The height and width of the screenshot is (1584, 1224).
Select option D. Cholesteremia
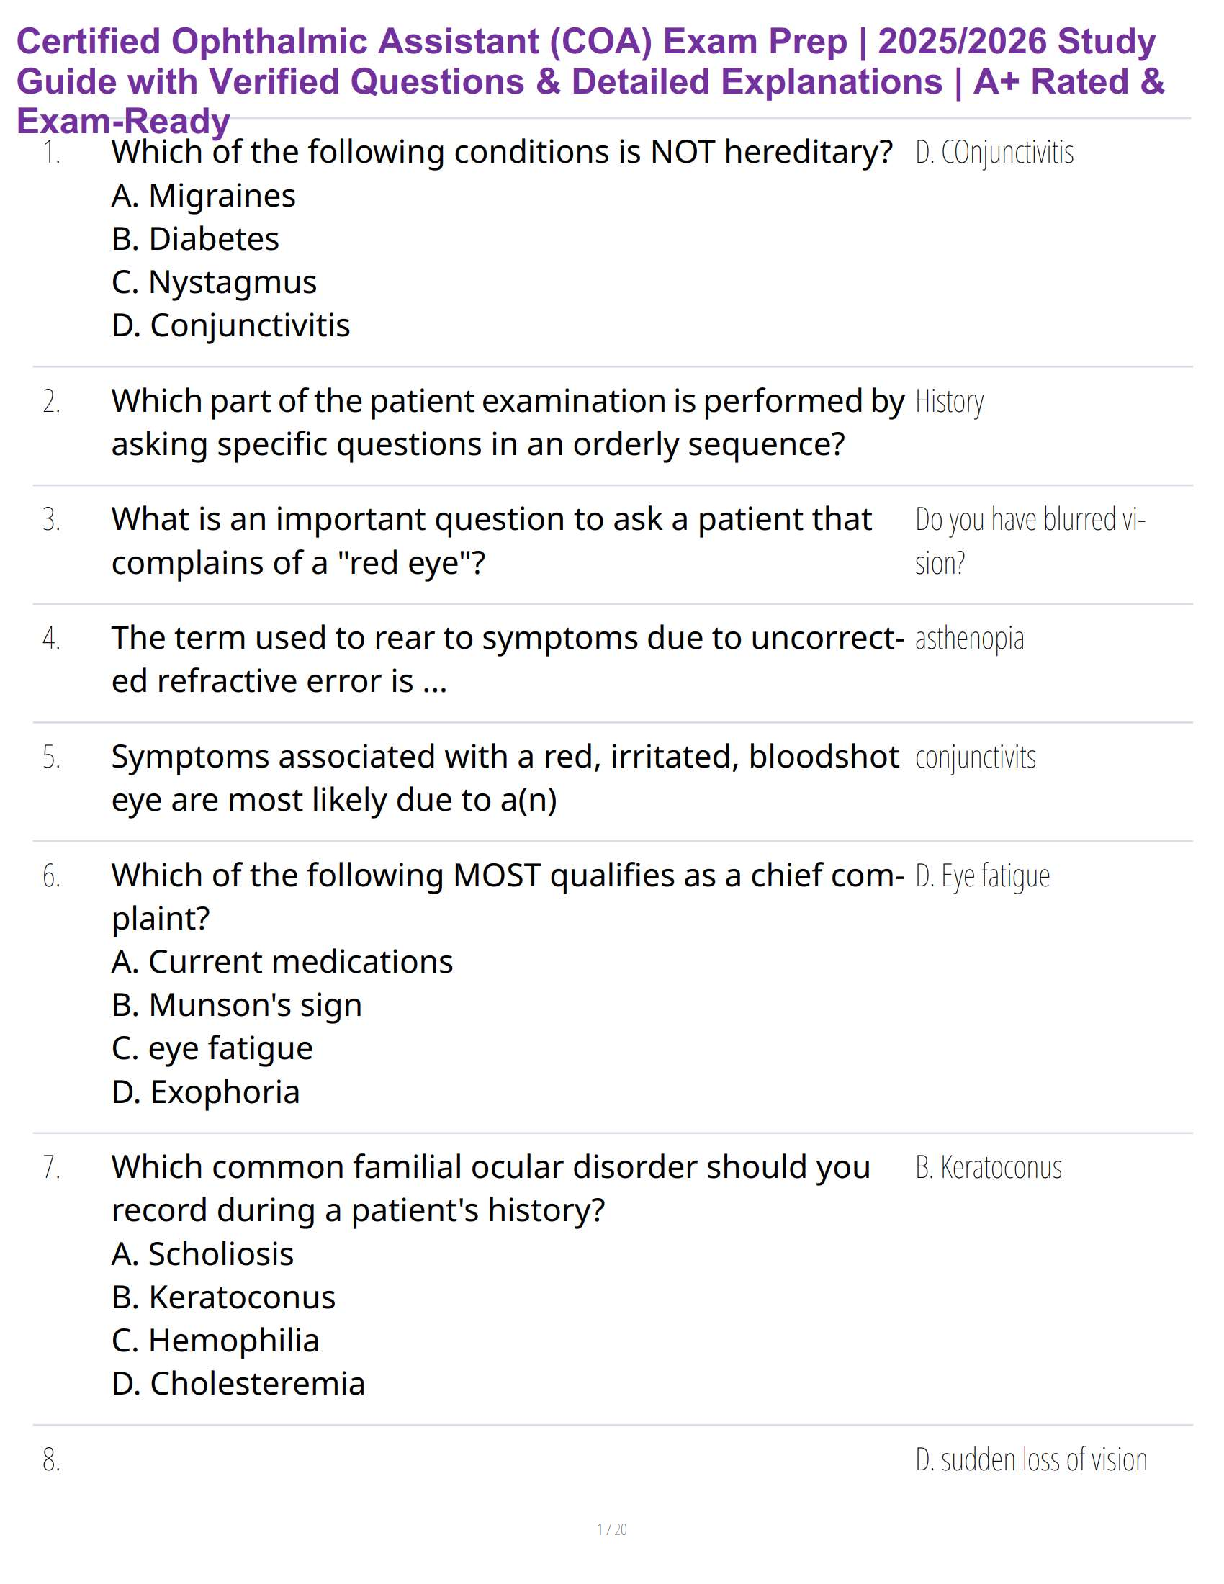pos(238,1384)
